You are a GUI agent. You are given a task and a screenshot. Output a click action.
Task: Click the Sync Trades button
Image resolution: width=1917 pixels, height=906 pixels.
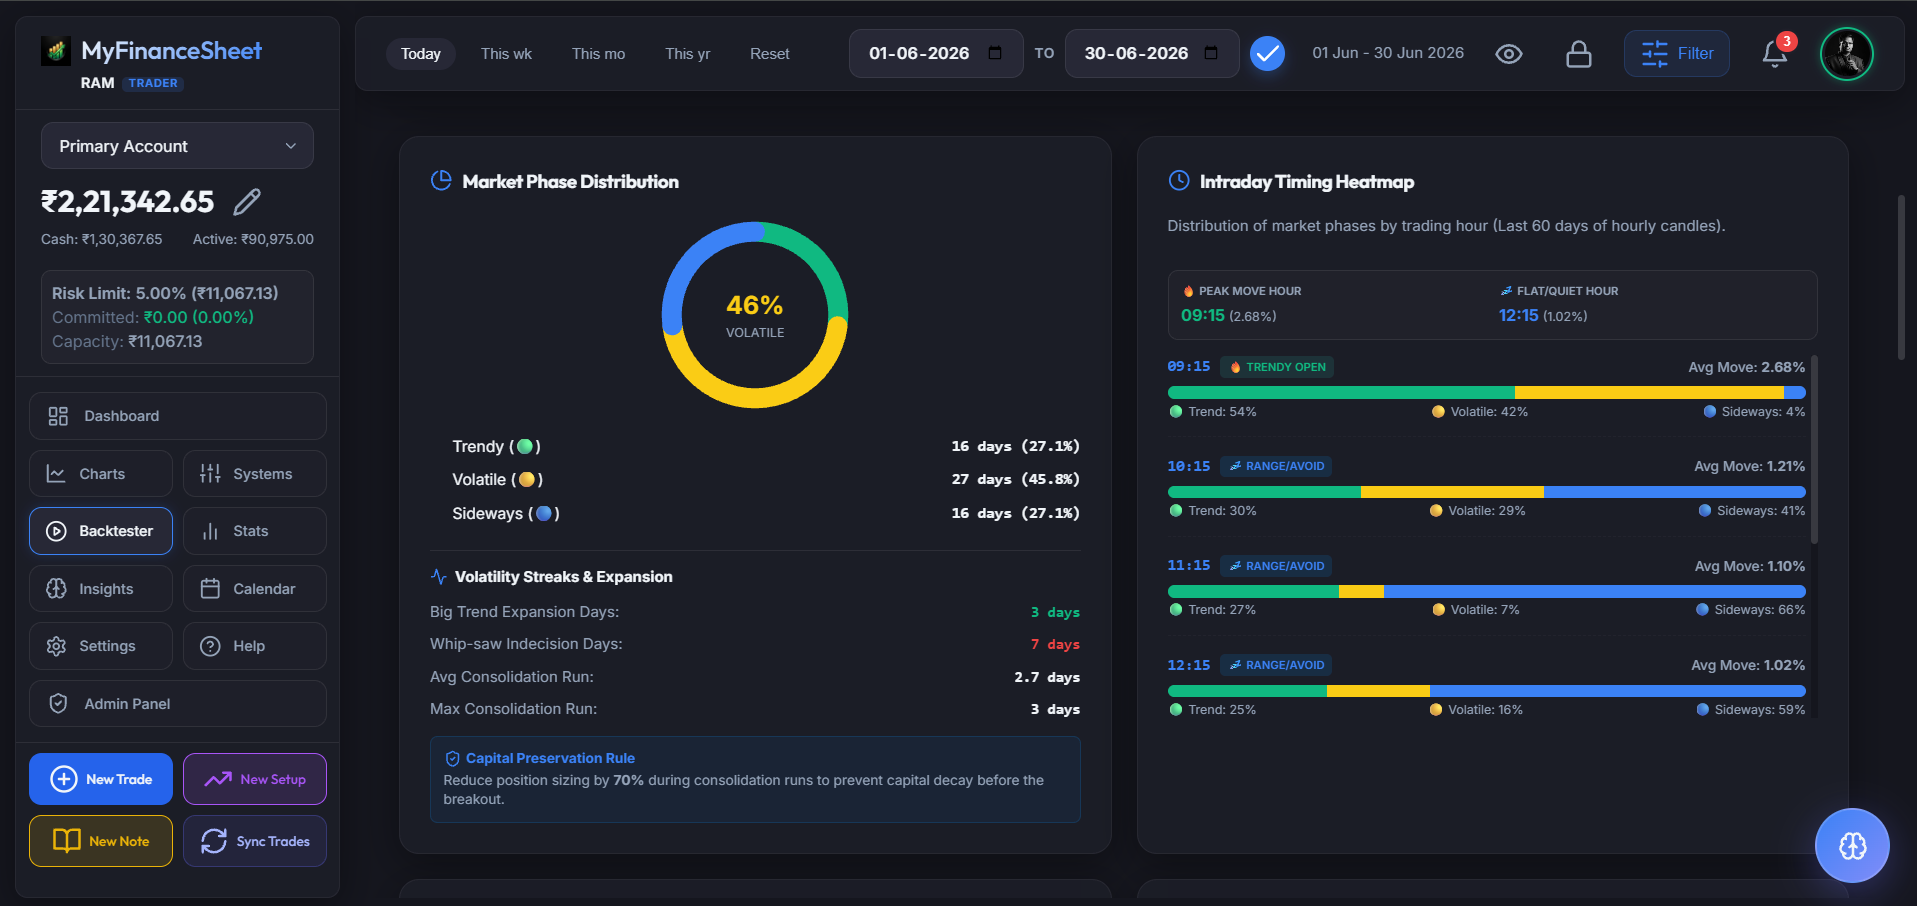click(255, 841)
